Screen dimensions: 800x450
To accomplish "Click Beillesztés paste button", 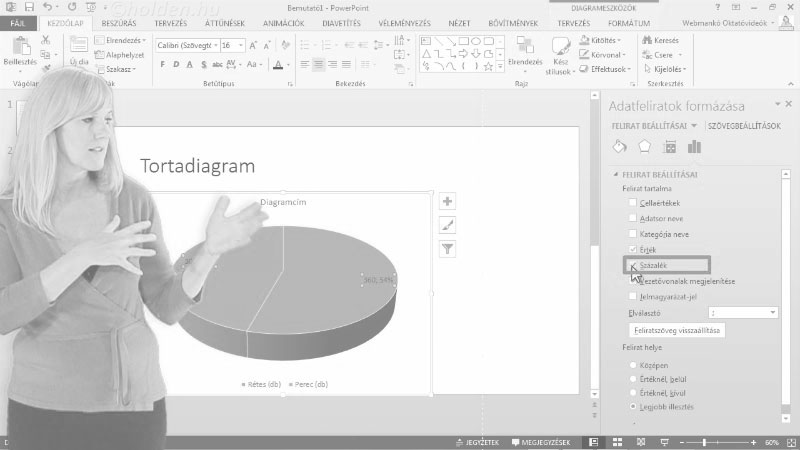I will coord(20,52).
